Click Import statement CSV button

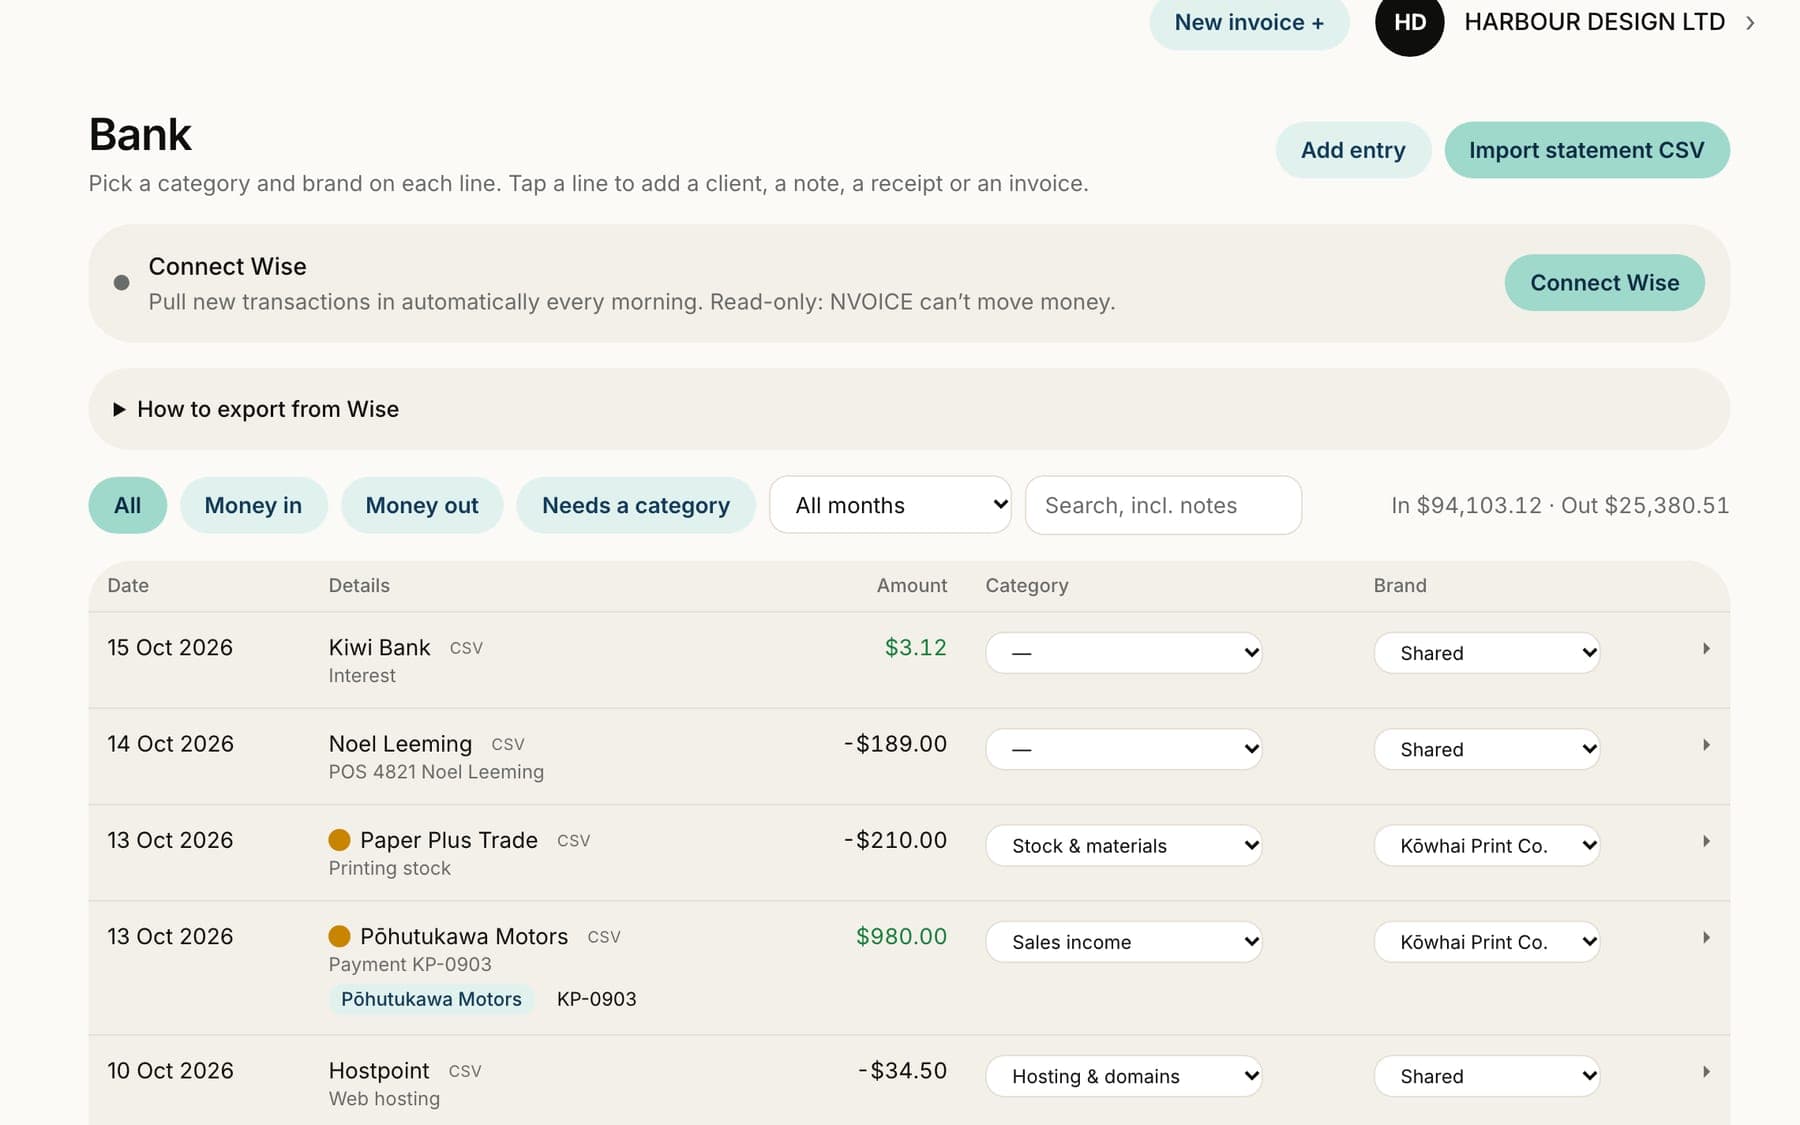point(1587,150)
